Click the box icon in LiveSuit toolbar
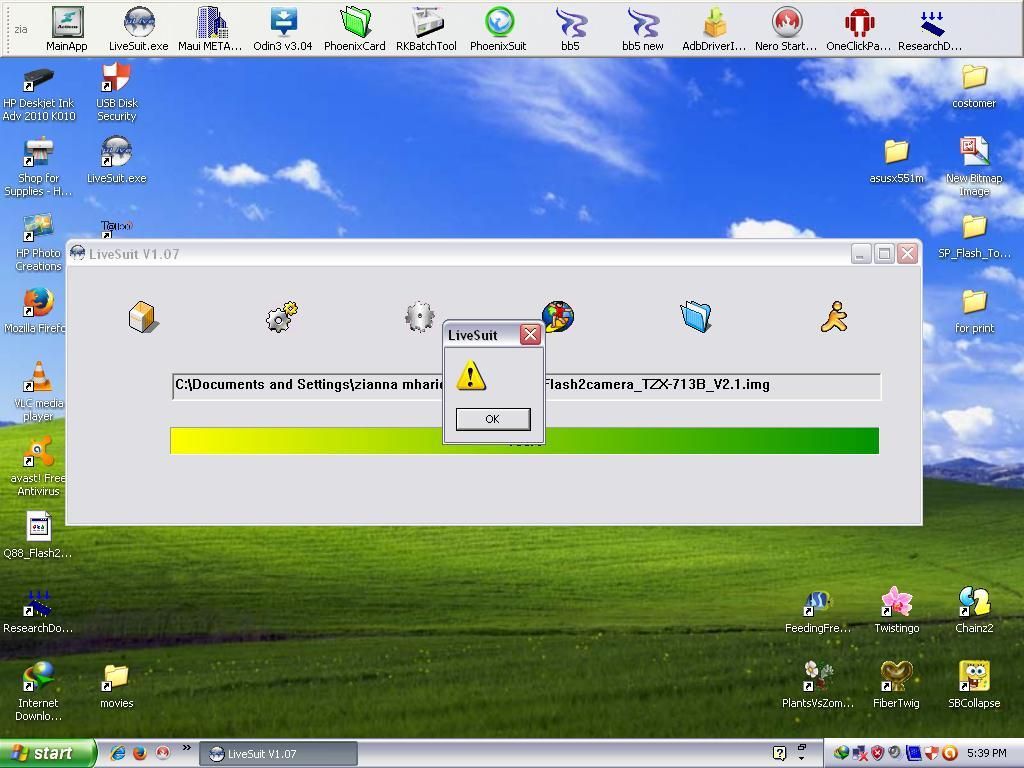The image size is (1024, 768). point(143,317)
